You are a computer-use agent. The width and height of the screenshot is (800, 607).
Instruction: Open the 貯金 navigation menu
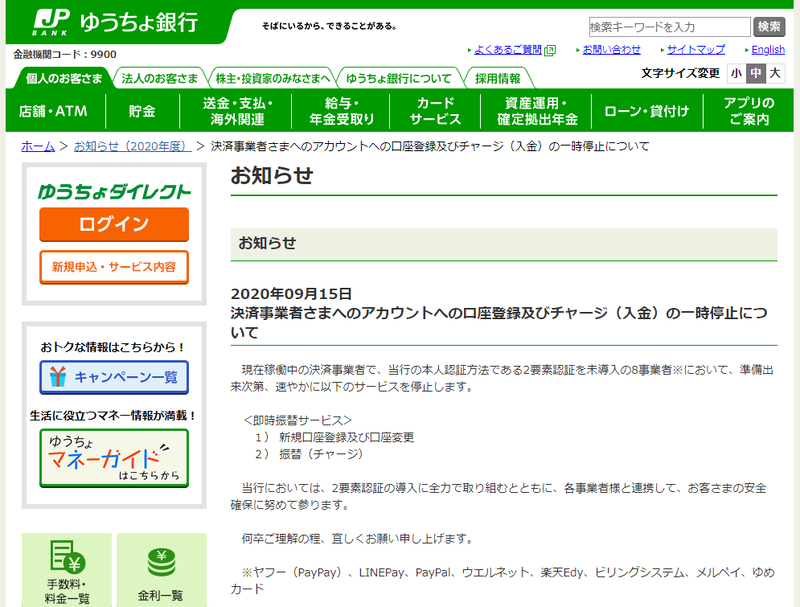(142, 111)
